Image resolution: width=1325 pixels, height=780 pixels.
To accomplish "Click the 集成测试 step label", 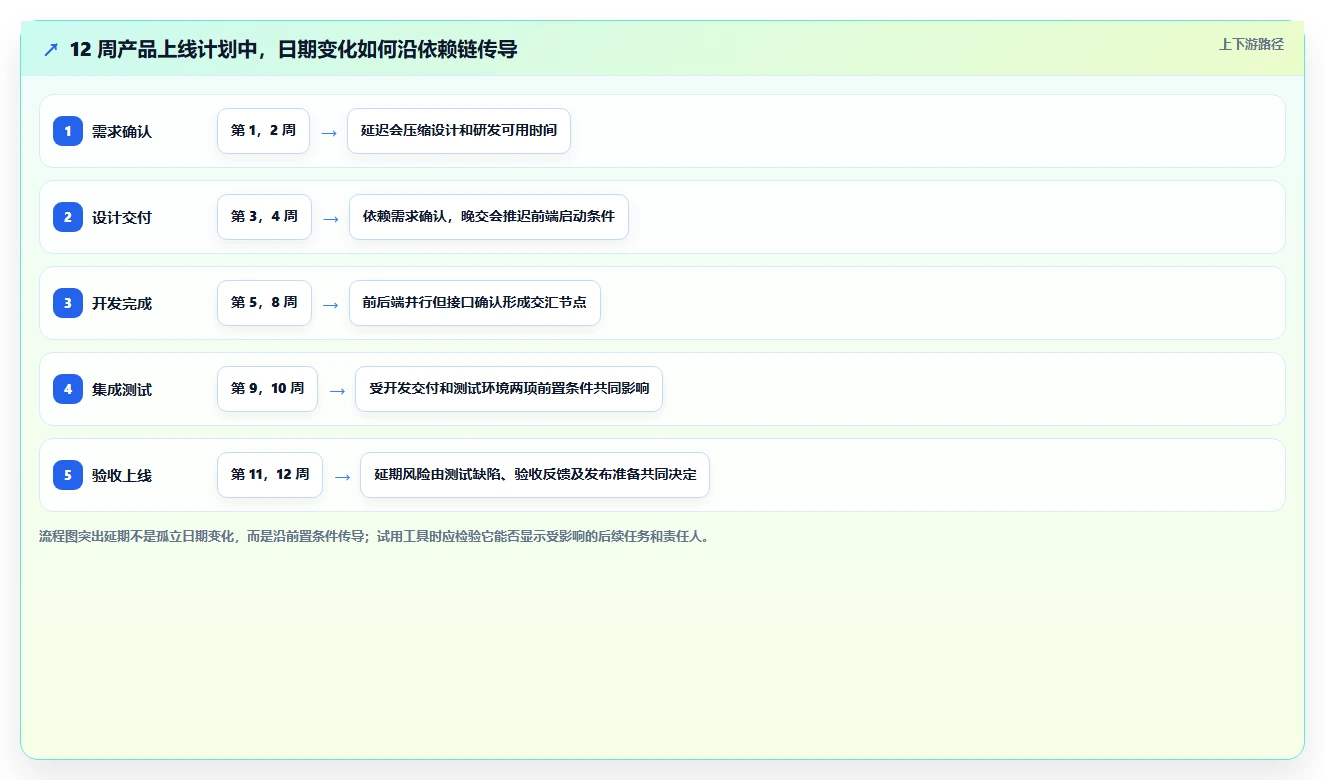I will pos(122,390).
